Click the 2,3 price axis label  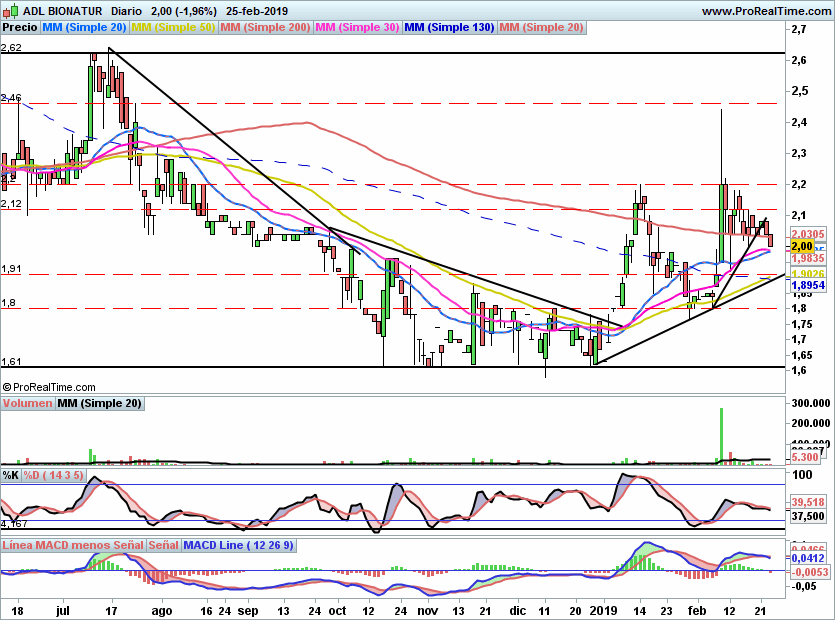pyautogui.click(x=799, y=153)
